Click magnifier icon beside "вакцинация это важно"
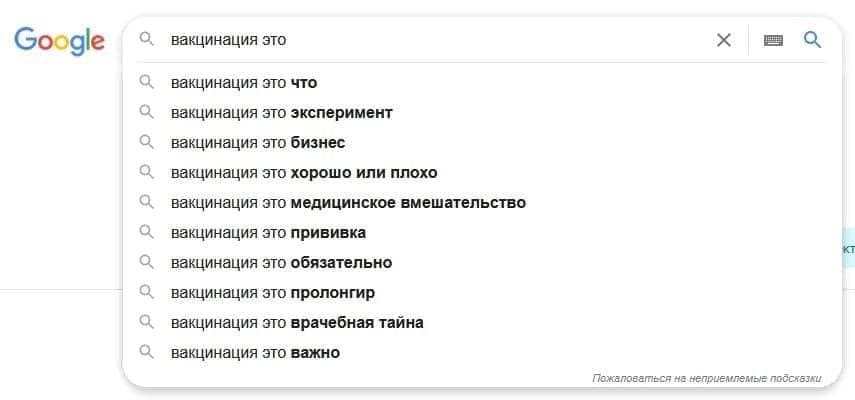The height and width of the screenshot is (400, 855). tap(147, 353)
